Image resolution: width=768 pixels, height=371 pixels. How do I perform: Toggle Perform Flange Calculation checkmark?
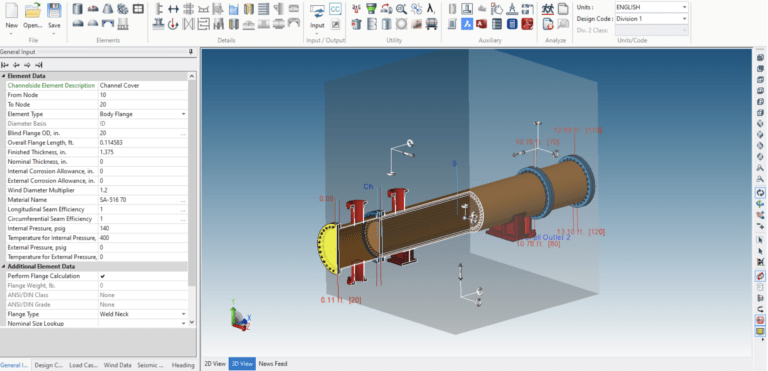103,276
